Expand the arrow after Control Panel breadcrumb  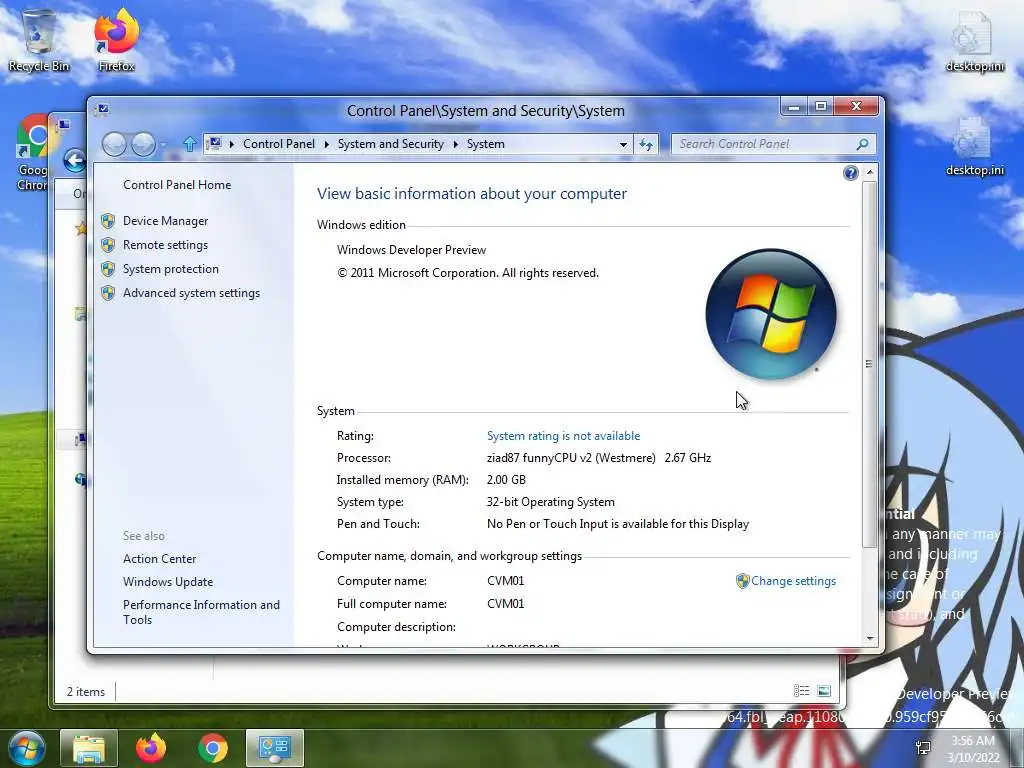coord(327,144)
